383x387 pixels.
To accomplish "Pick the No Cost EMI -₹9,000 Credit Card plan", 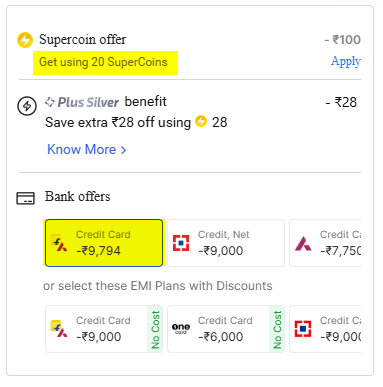I will (x=104, y=329).
